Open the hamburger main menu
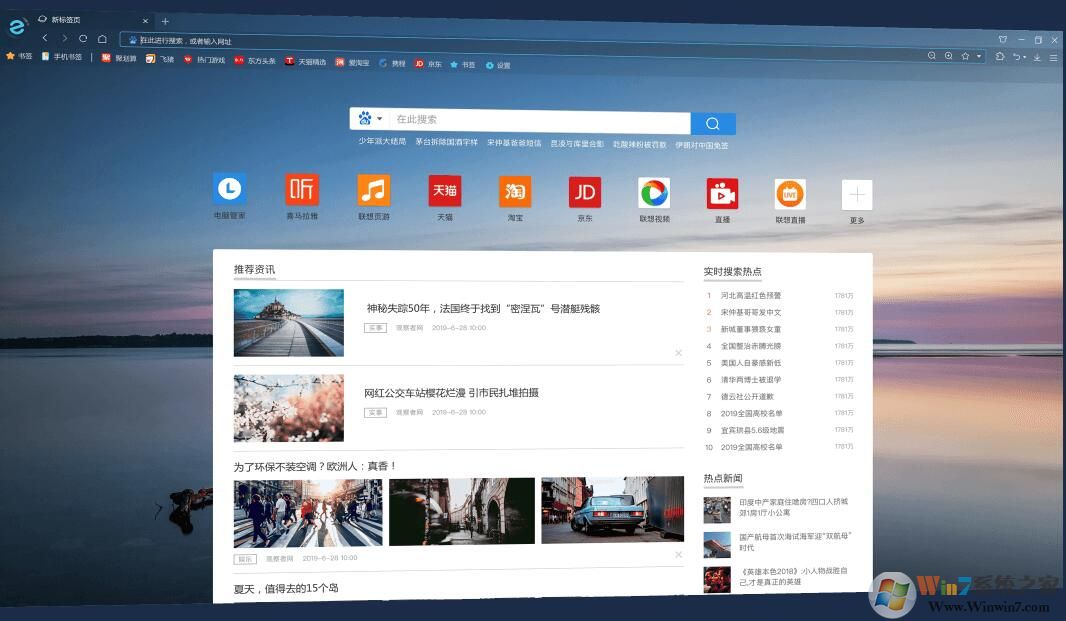1066x621 pixels. tap(1054, 57)
